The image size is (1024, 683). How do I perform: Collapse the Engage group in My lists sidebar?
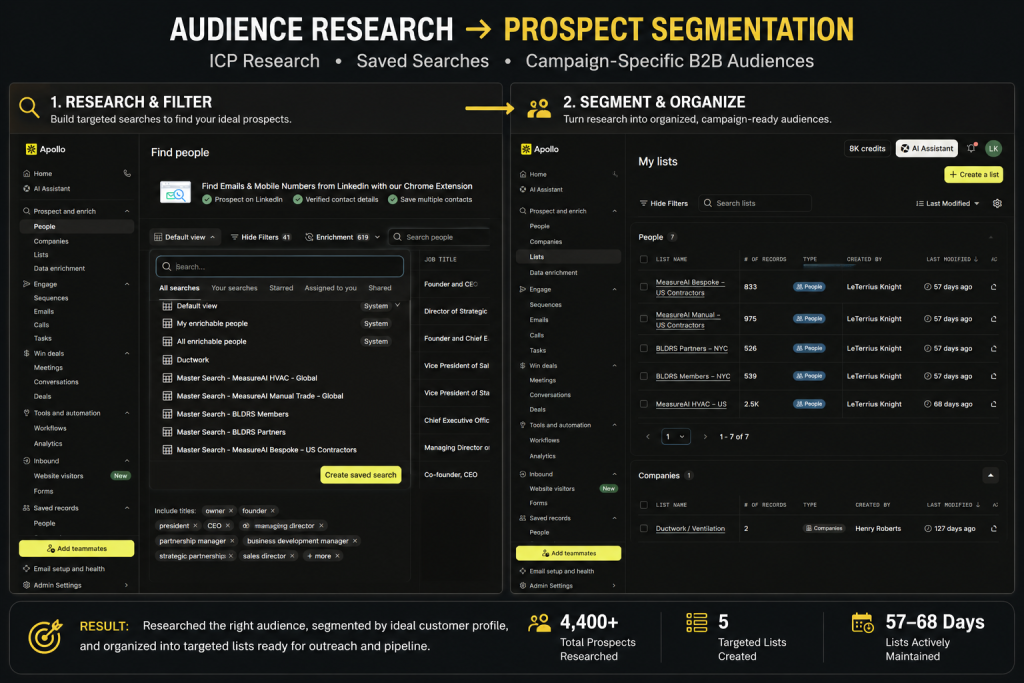coord(615,289)
